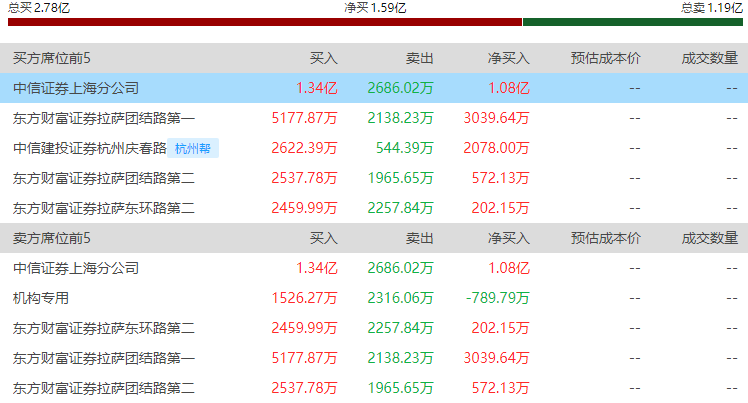Click 2459.99万 in the 买方席位前5 section
748x403 pixels.
(x=304, y=208)
